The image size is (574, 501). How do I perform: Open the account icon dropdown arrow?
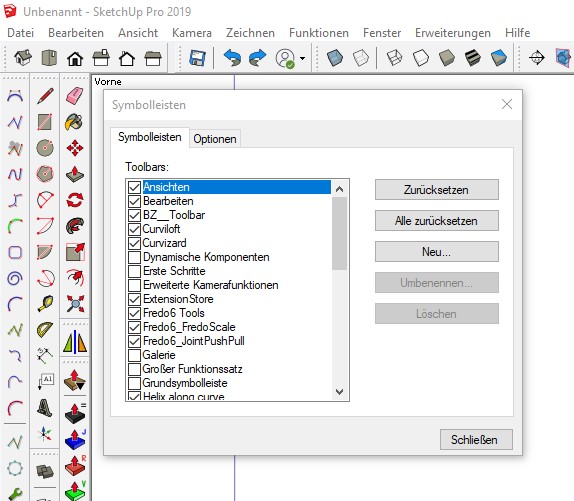[302, 59]
